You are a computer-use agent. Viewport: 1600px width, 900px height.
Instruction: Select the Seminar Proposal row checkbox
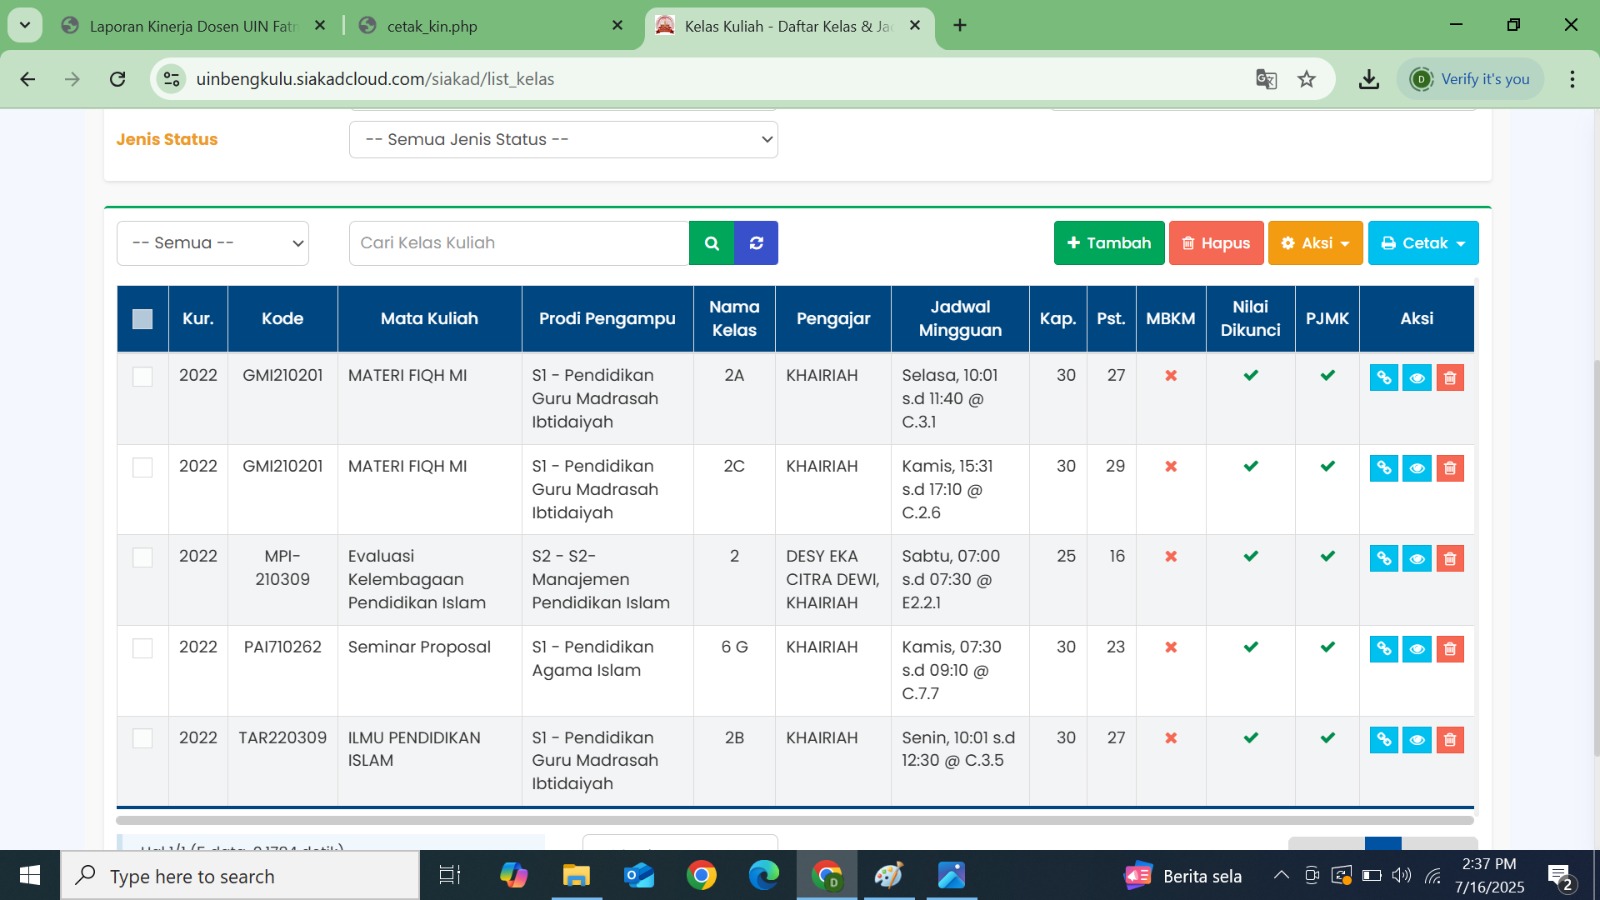(143, 648)
